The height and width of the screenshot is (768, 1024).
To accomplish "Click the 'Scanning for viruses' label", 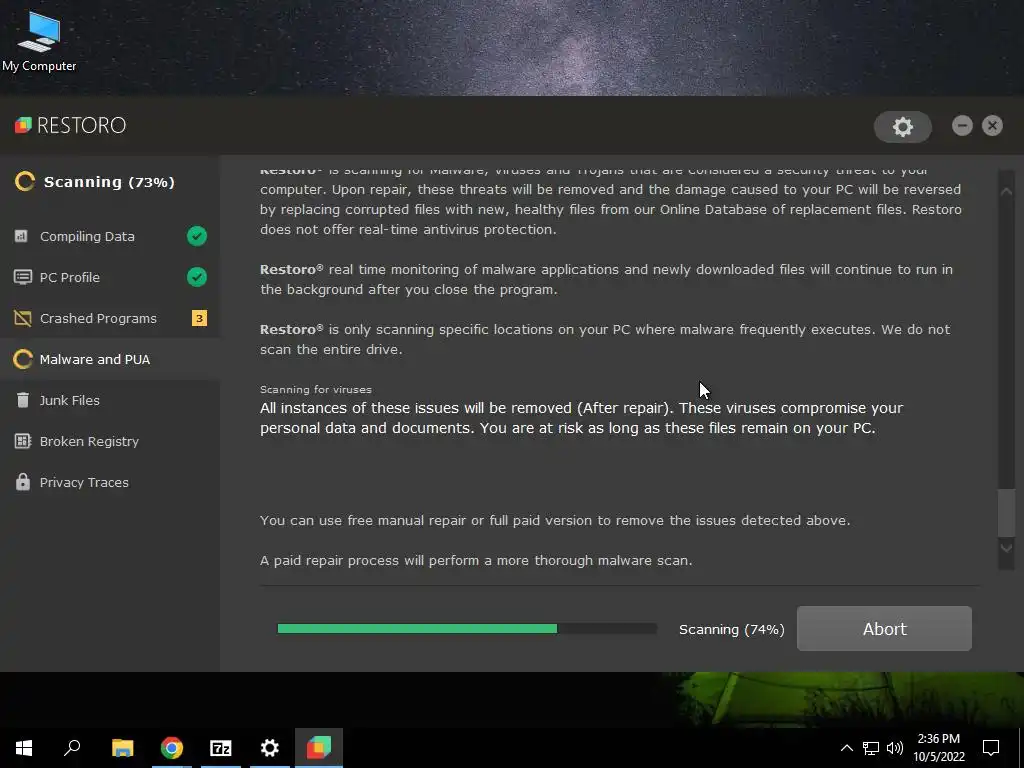I will pyautogui.click(x=315, y=389).
